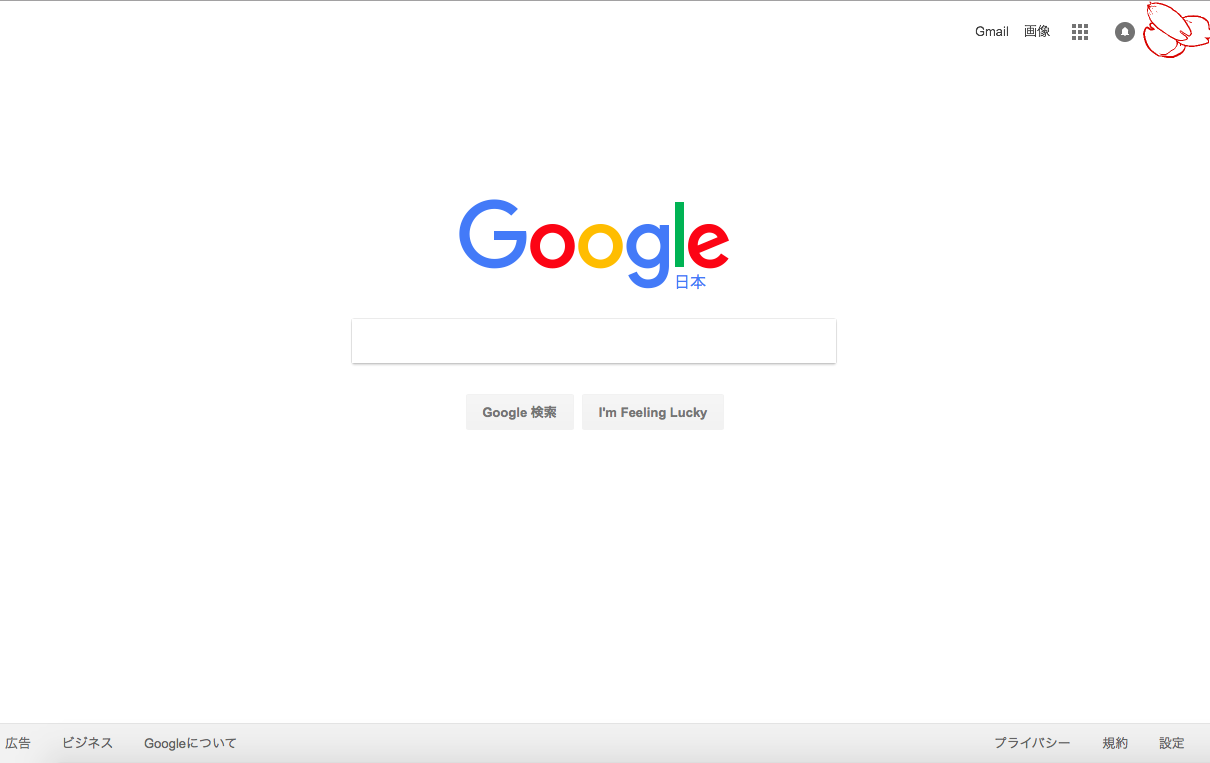Viewport: 1210px width, 763px height.
Task: Click the blue capital G in logo
Action: 493,235
